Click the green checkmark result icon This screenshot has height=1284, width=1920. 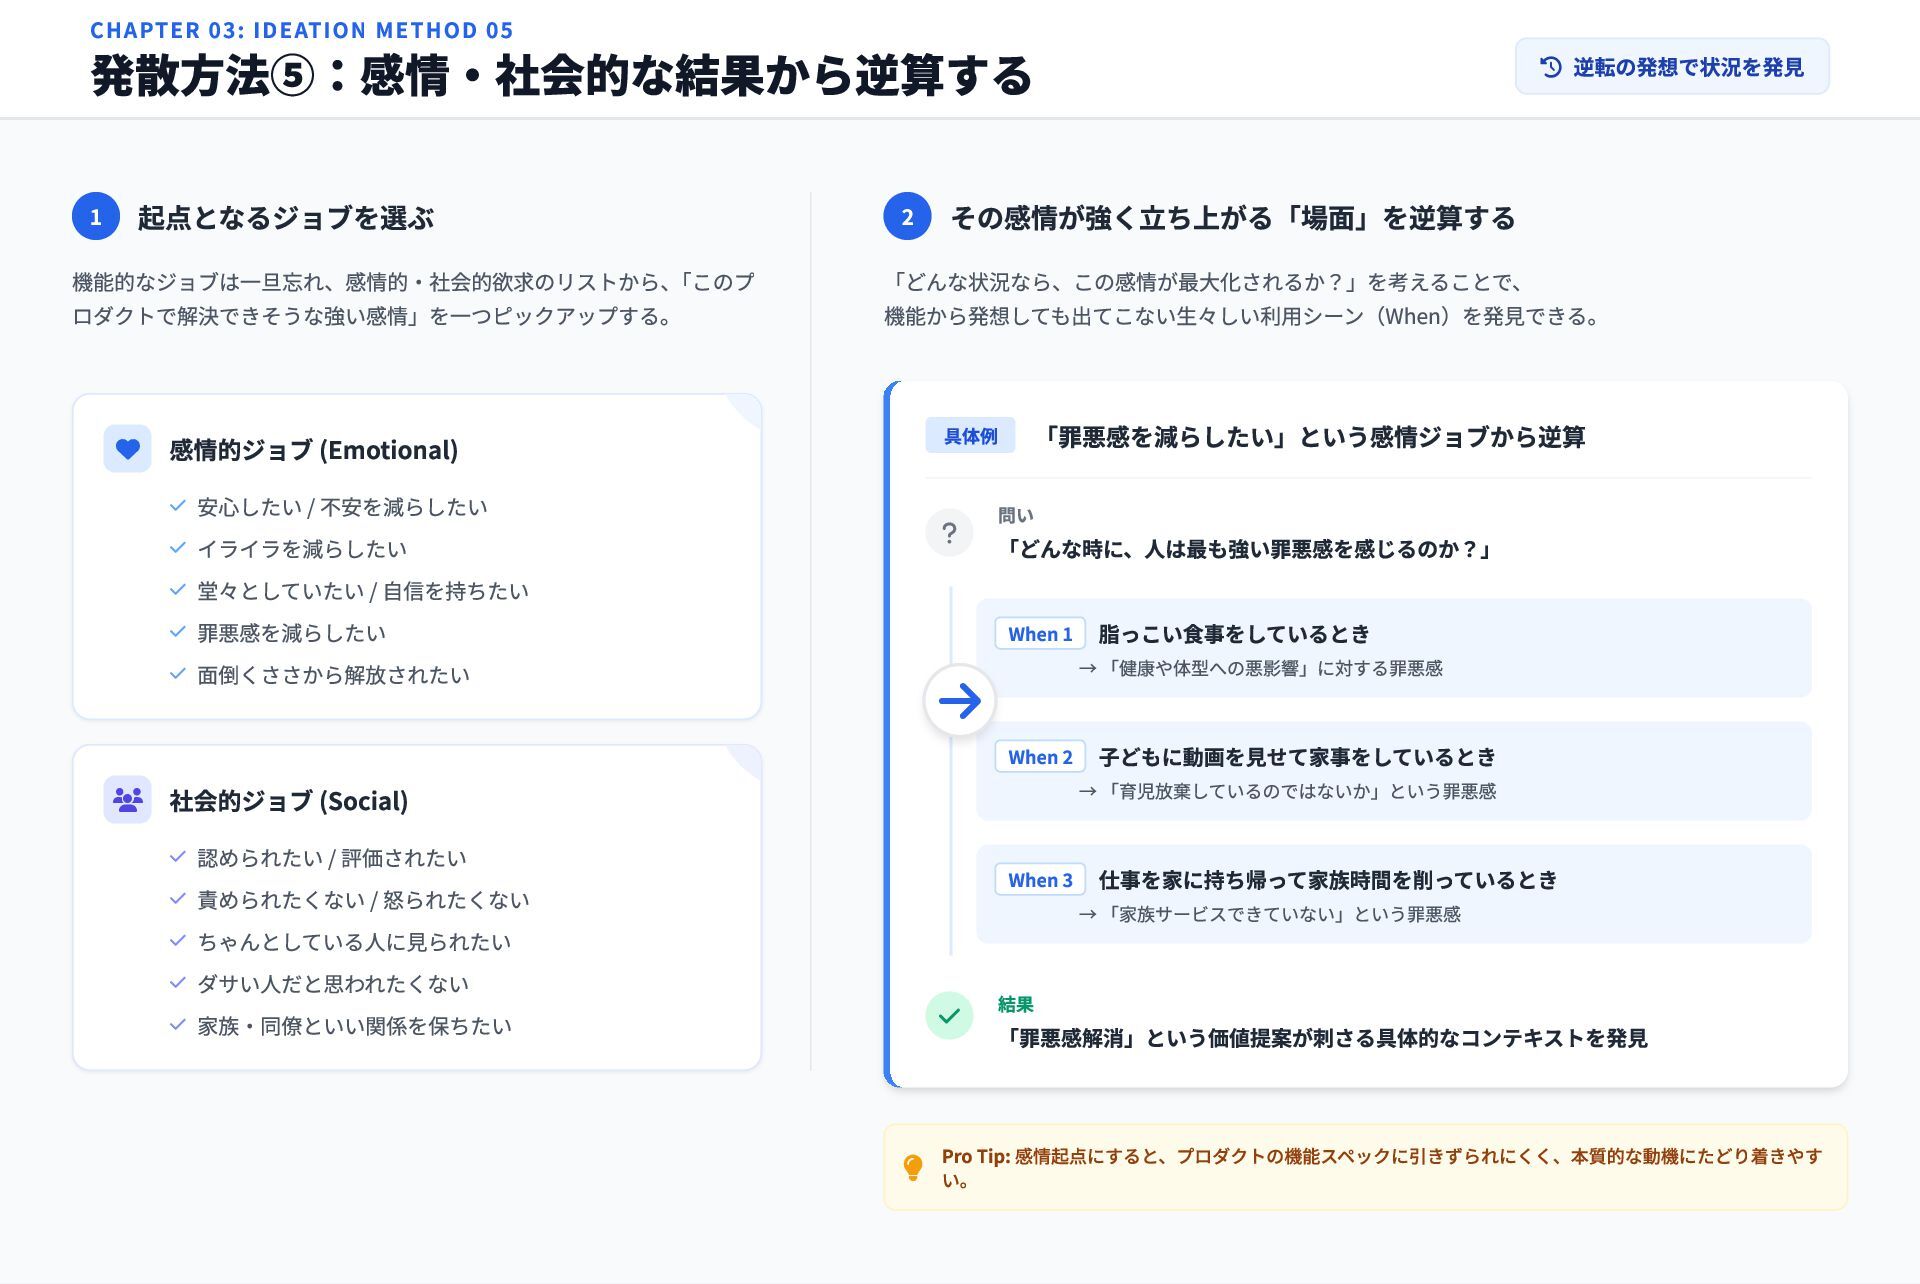(949, 1016)
